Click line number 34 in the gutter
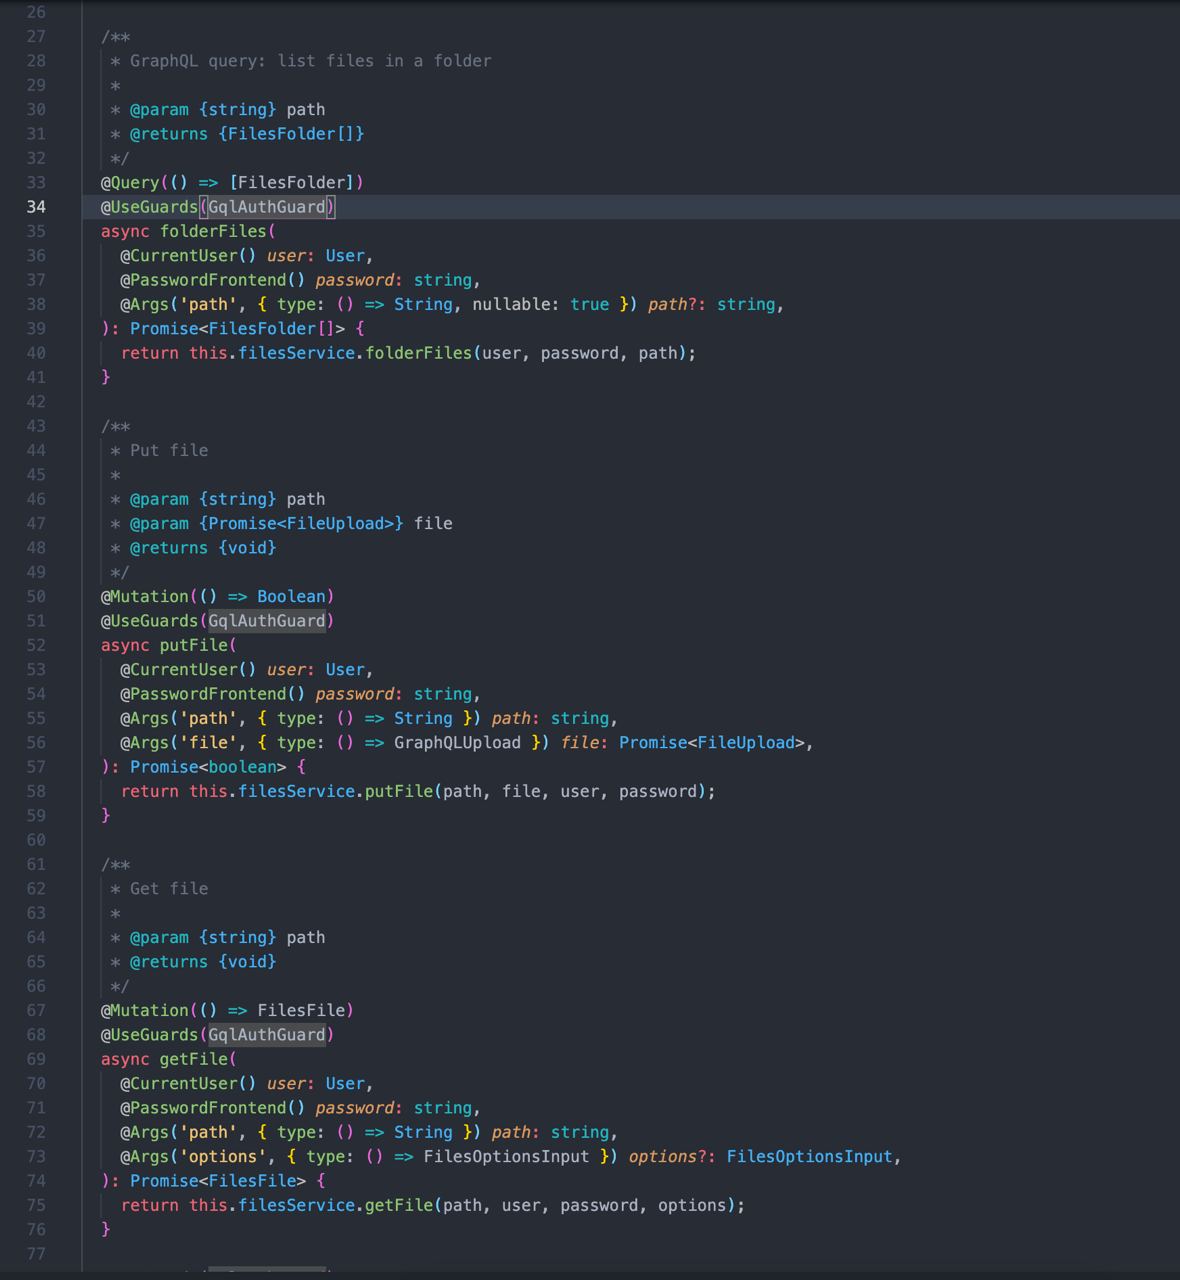1180x1280 pixels. coord(36,207)
